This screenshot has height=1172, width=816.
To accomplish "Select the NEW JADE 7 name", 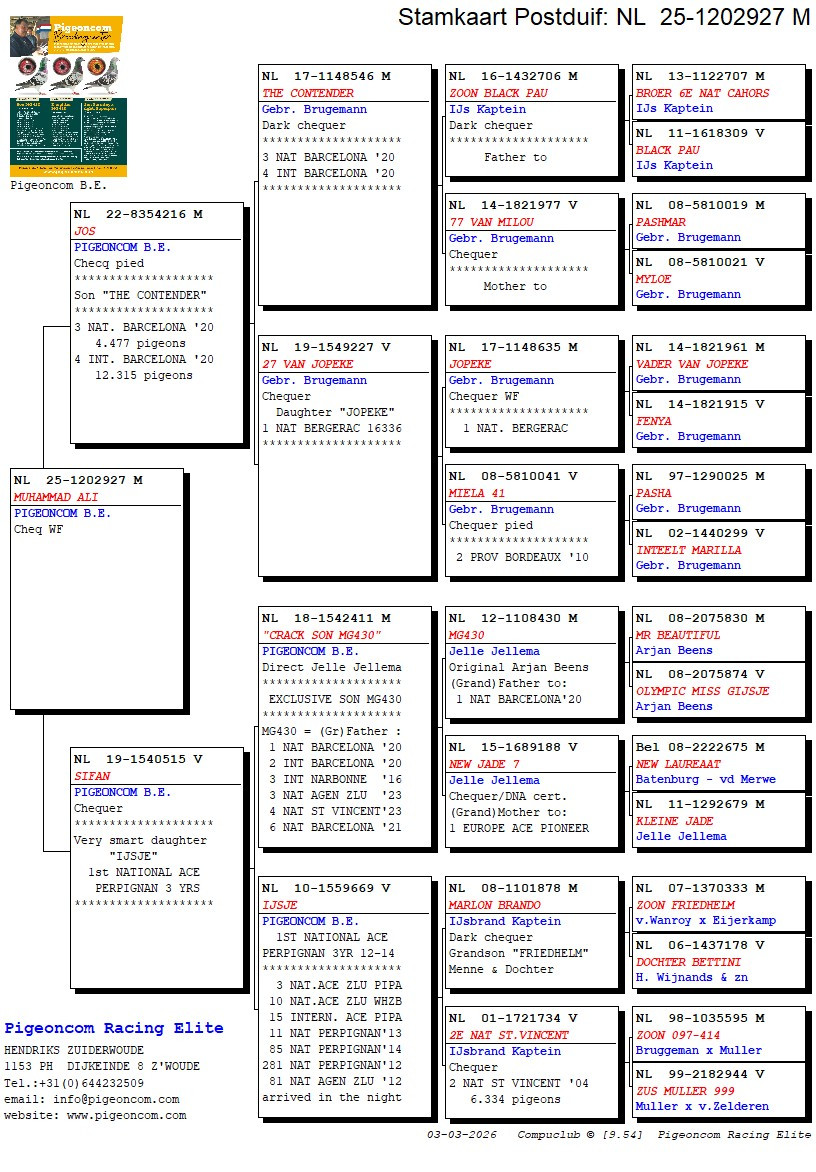I will click(x=484, y=764).
